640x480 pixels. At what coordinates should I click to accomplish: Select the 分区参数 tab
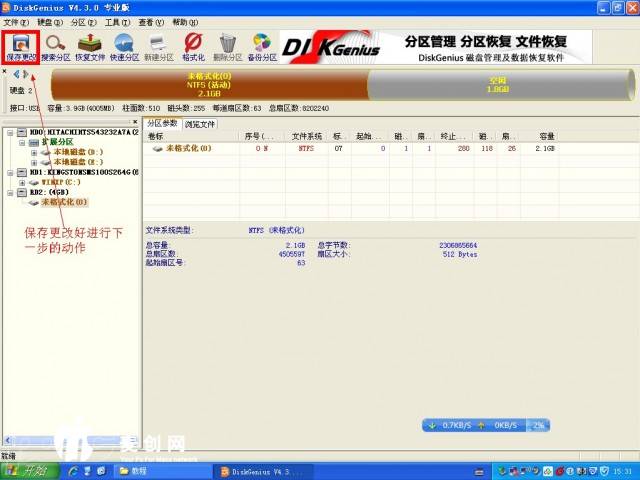[163, 124]
